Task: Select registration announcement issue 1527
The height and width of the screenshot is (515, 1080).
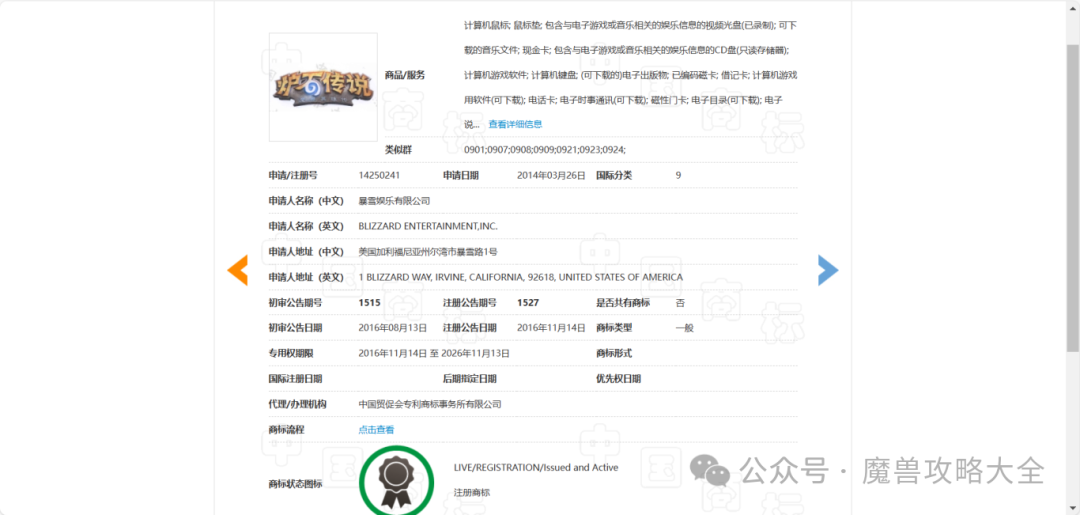Action: tap(528, 302)
